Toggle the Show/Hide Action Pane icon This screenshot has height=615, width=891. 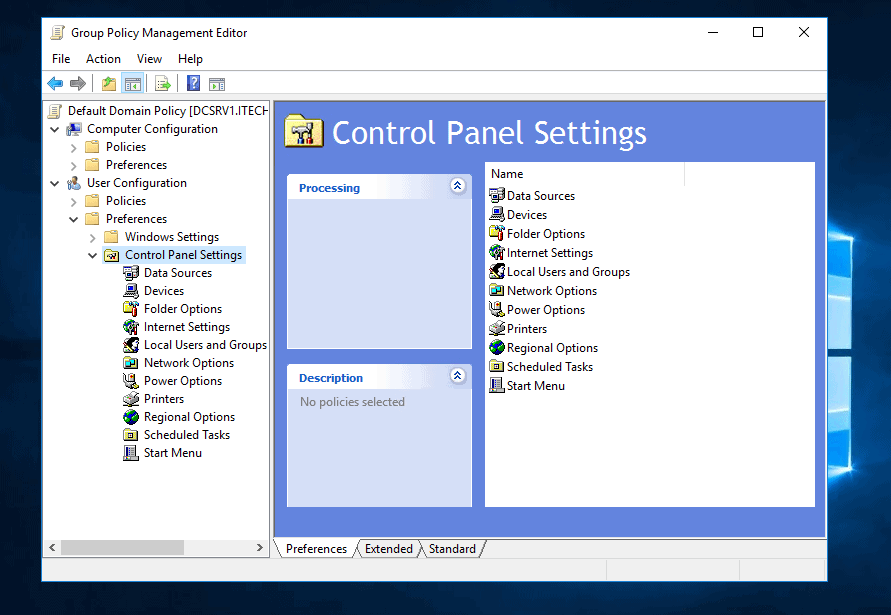(x=217, y=84)
